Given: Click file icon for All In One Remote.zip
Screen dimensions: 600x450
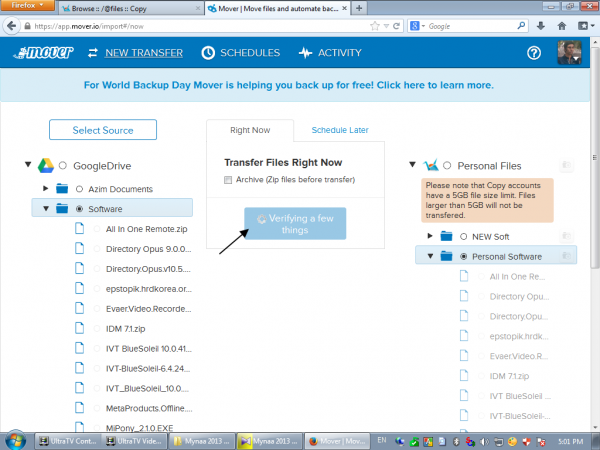Looking at the screenshot, I should click(x=80, y=228).
